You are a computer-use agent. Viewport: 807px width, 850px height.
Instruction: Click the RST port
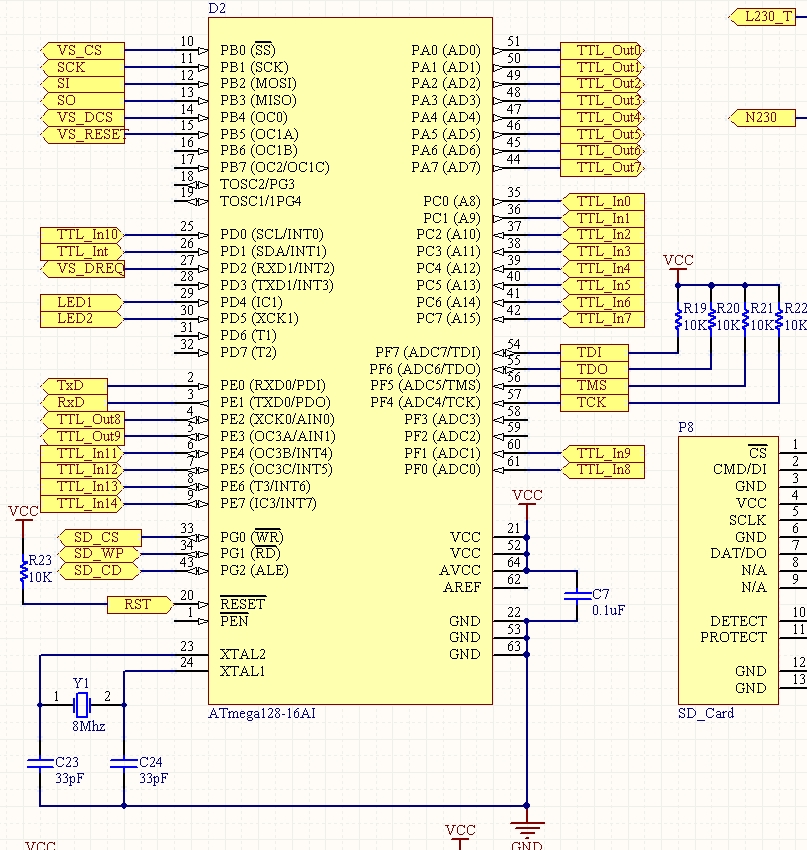pos(140,604)
